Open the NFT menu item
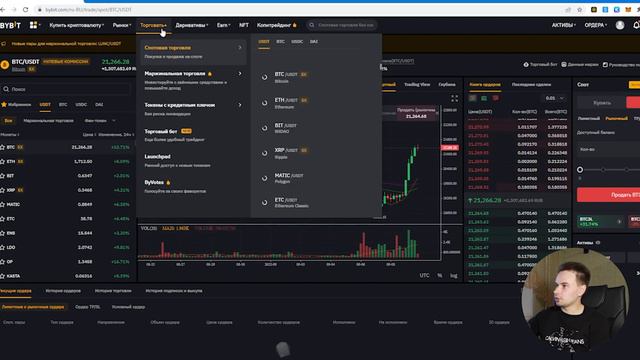 (244, 25)
